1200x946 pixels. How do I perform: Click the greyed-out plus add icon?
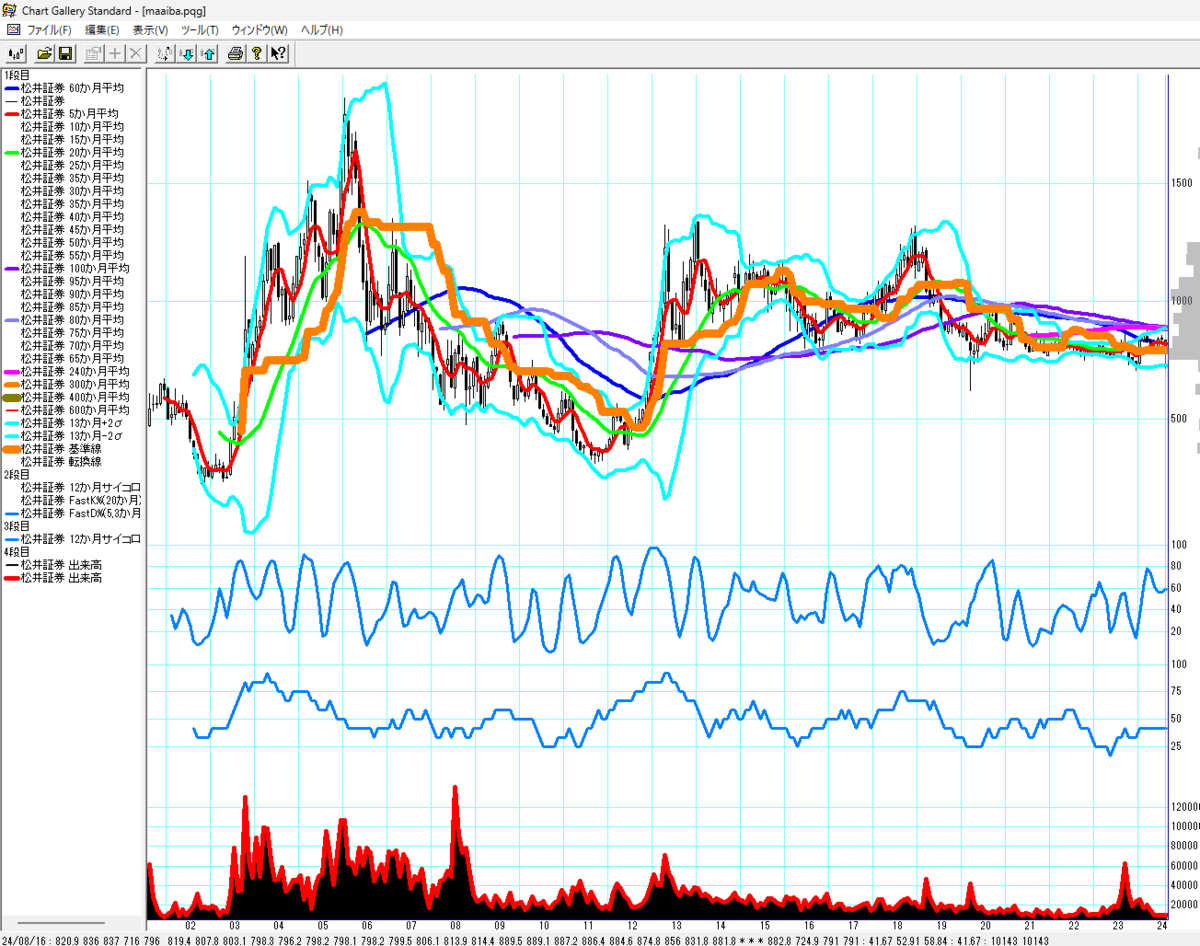(x=115, y=53)
